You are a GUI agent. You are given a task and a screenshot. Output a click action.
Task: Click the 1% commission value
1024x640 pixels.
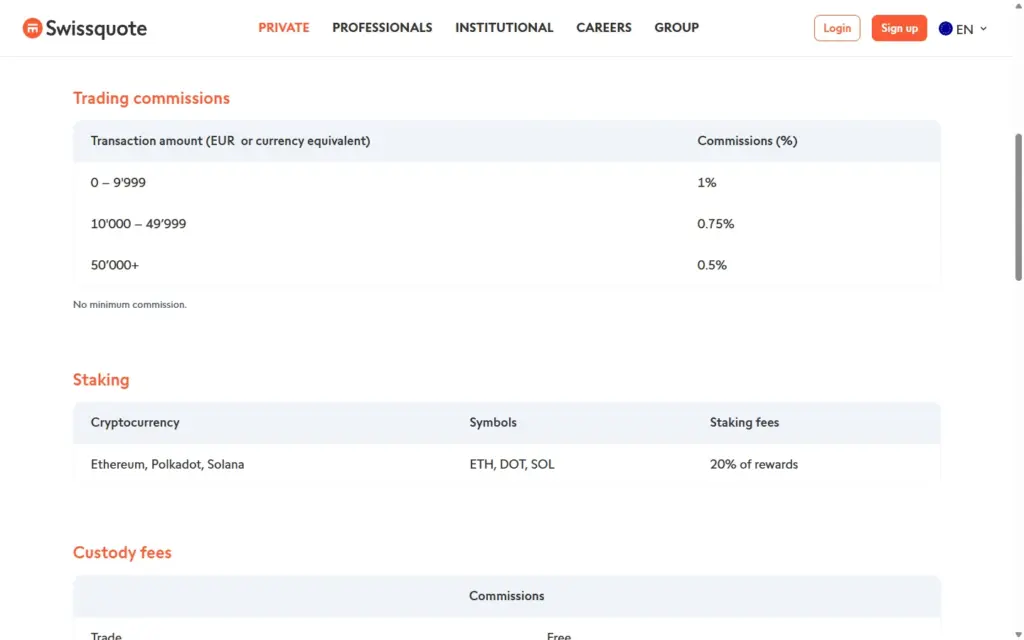pos(707,183)
